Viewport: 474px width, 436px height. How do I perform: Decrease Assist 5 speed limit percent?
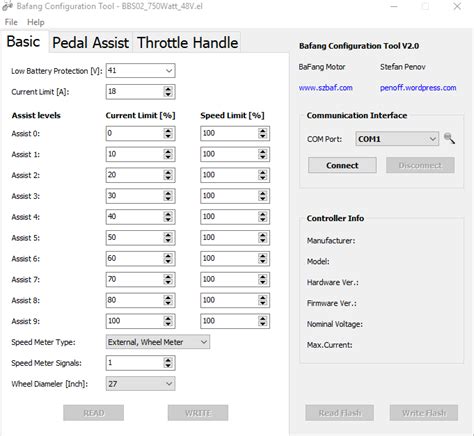point(263,241)
